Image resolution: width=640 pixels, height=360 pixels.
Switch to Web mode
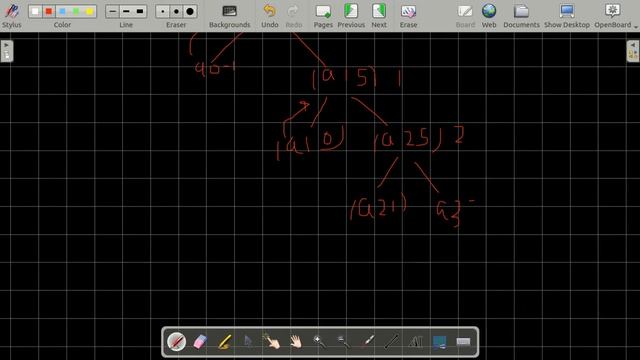pyautogui.click(x=489, y=16)
